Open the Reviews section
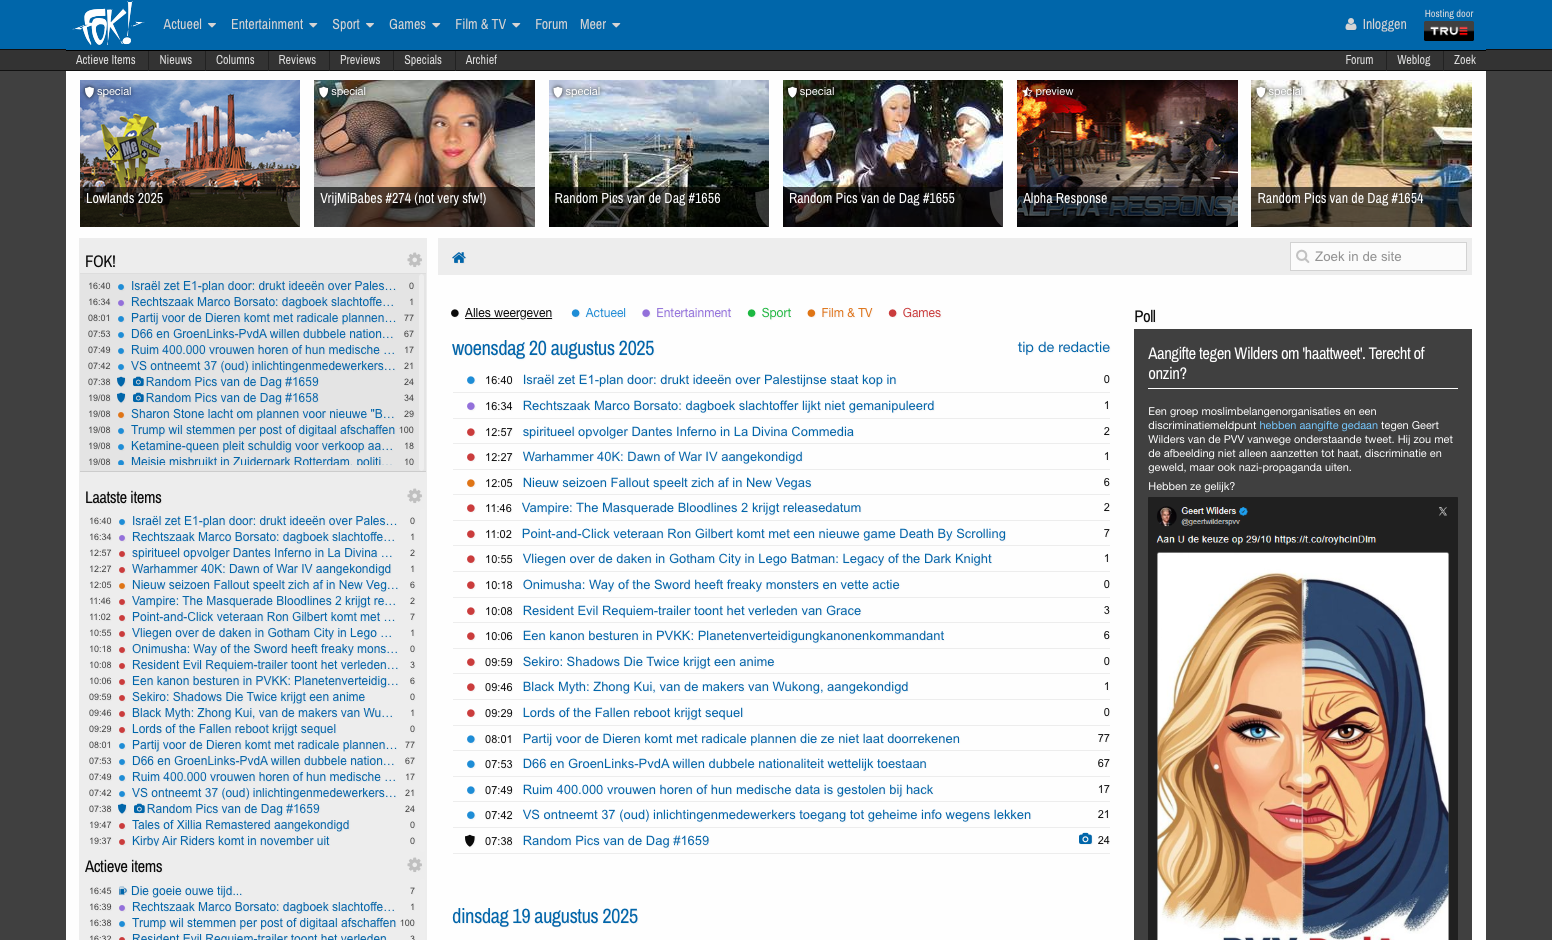The height and width of the screenshot is (940, 1552). click(297, 60)
